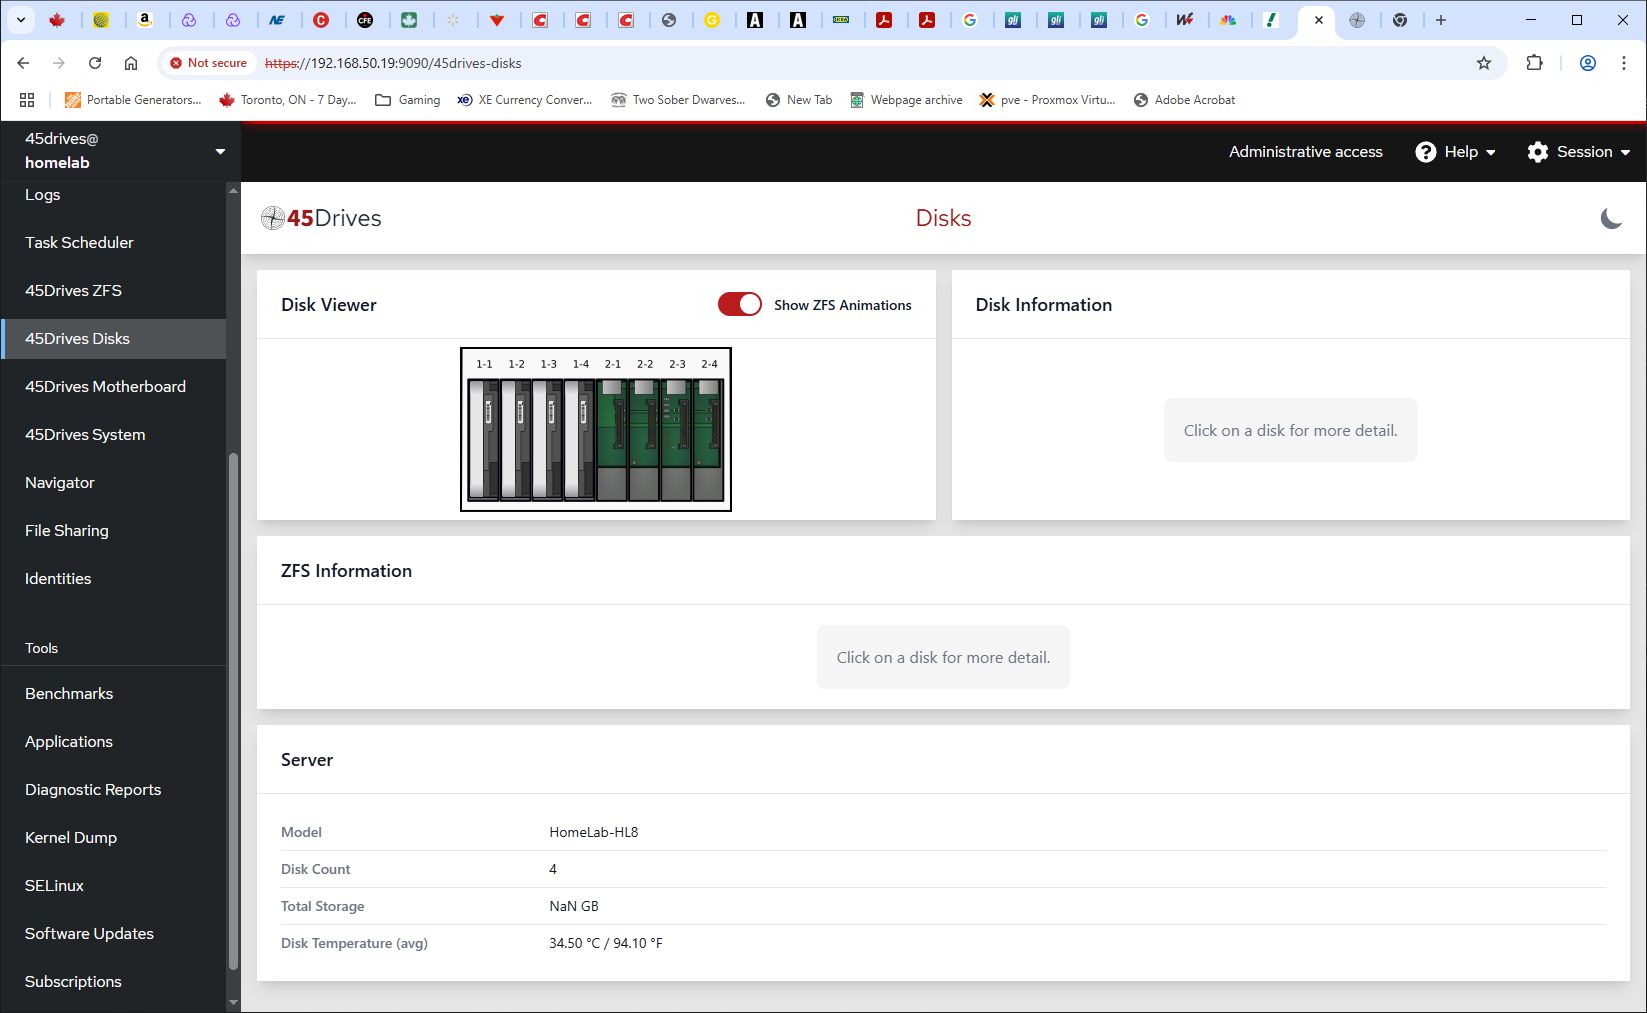This screenshot has width=1647, height=1013.
Task: Switch to dark mode with moon icon
Action: 1611,218
